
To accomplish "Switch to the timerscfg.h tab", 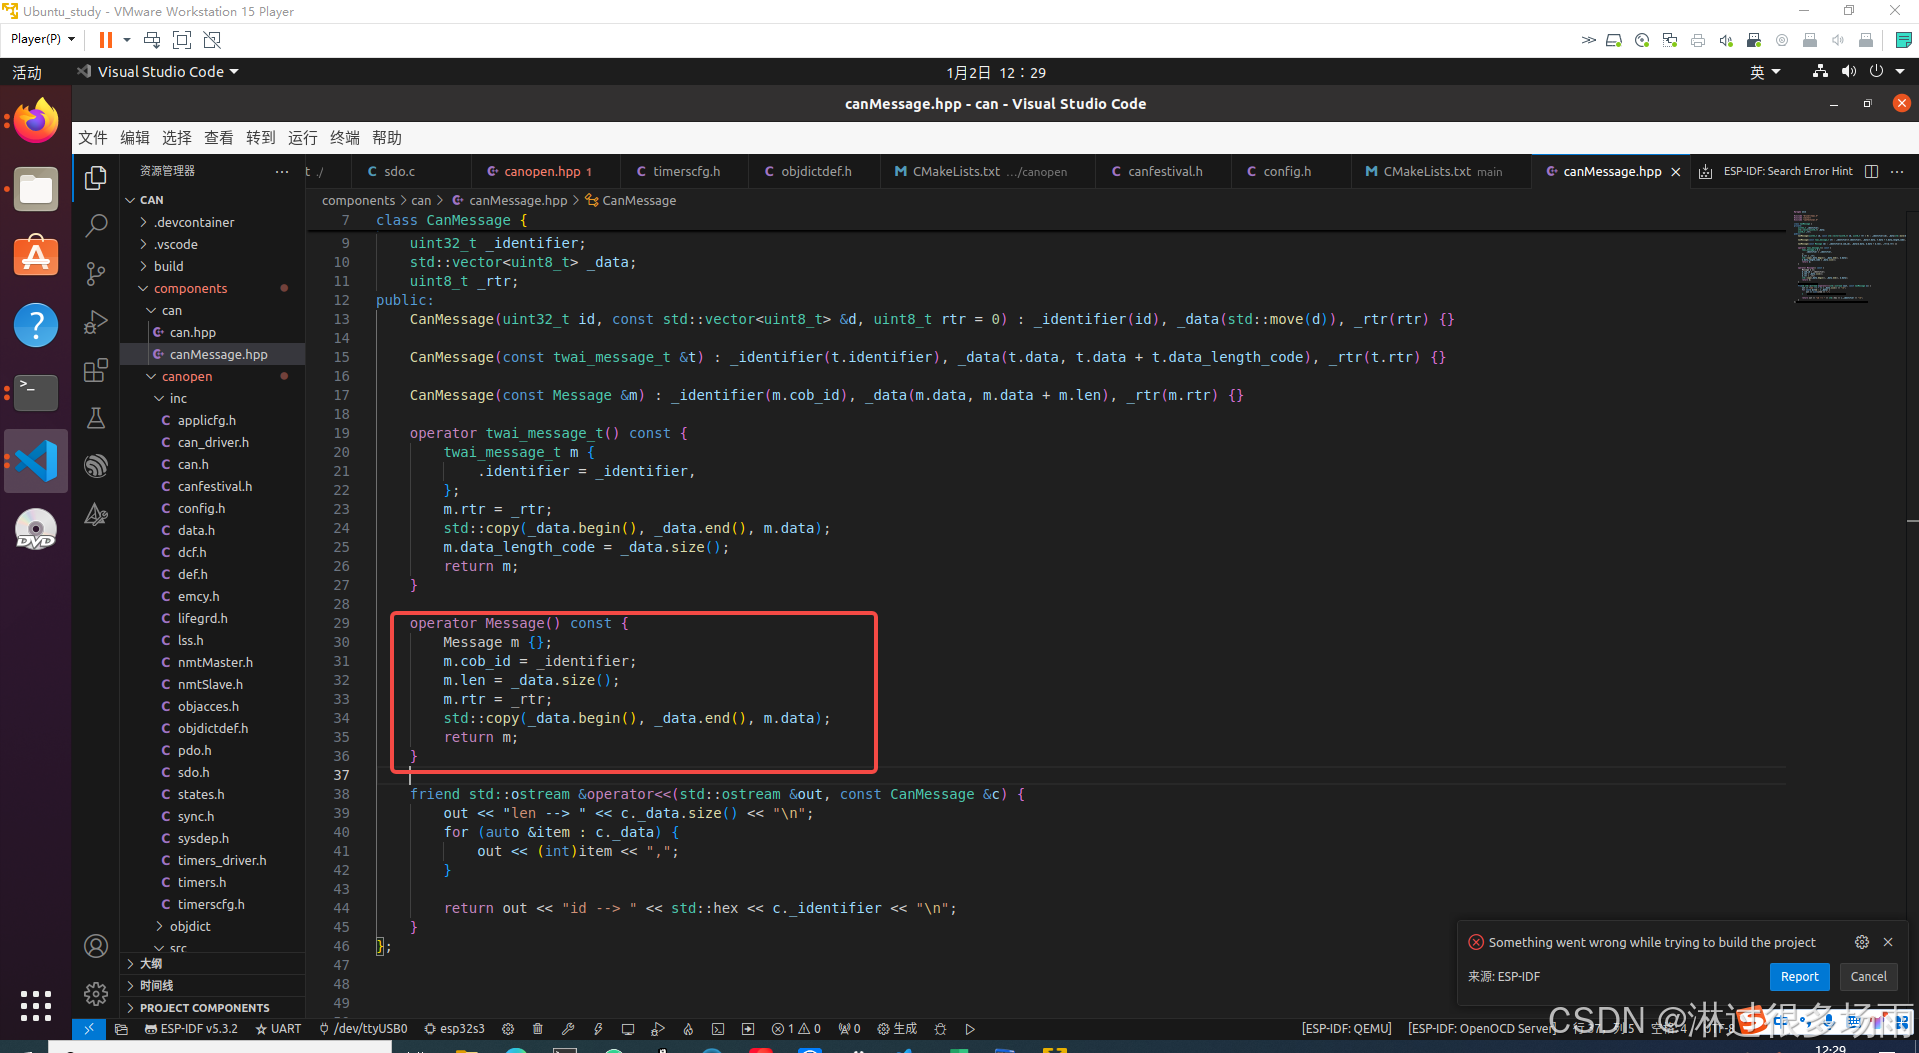I will (x=686, y=172).
